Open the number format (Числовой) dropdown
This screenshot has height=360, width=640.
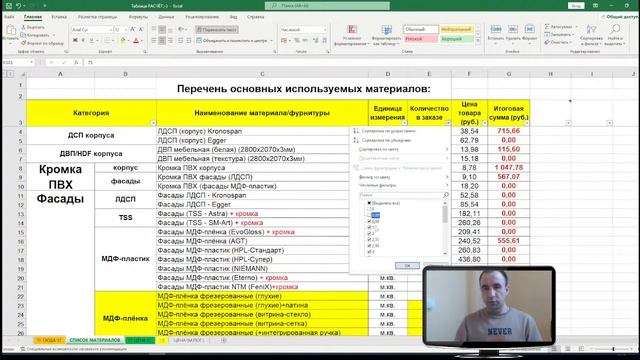click(325, 30)
